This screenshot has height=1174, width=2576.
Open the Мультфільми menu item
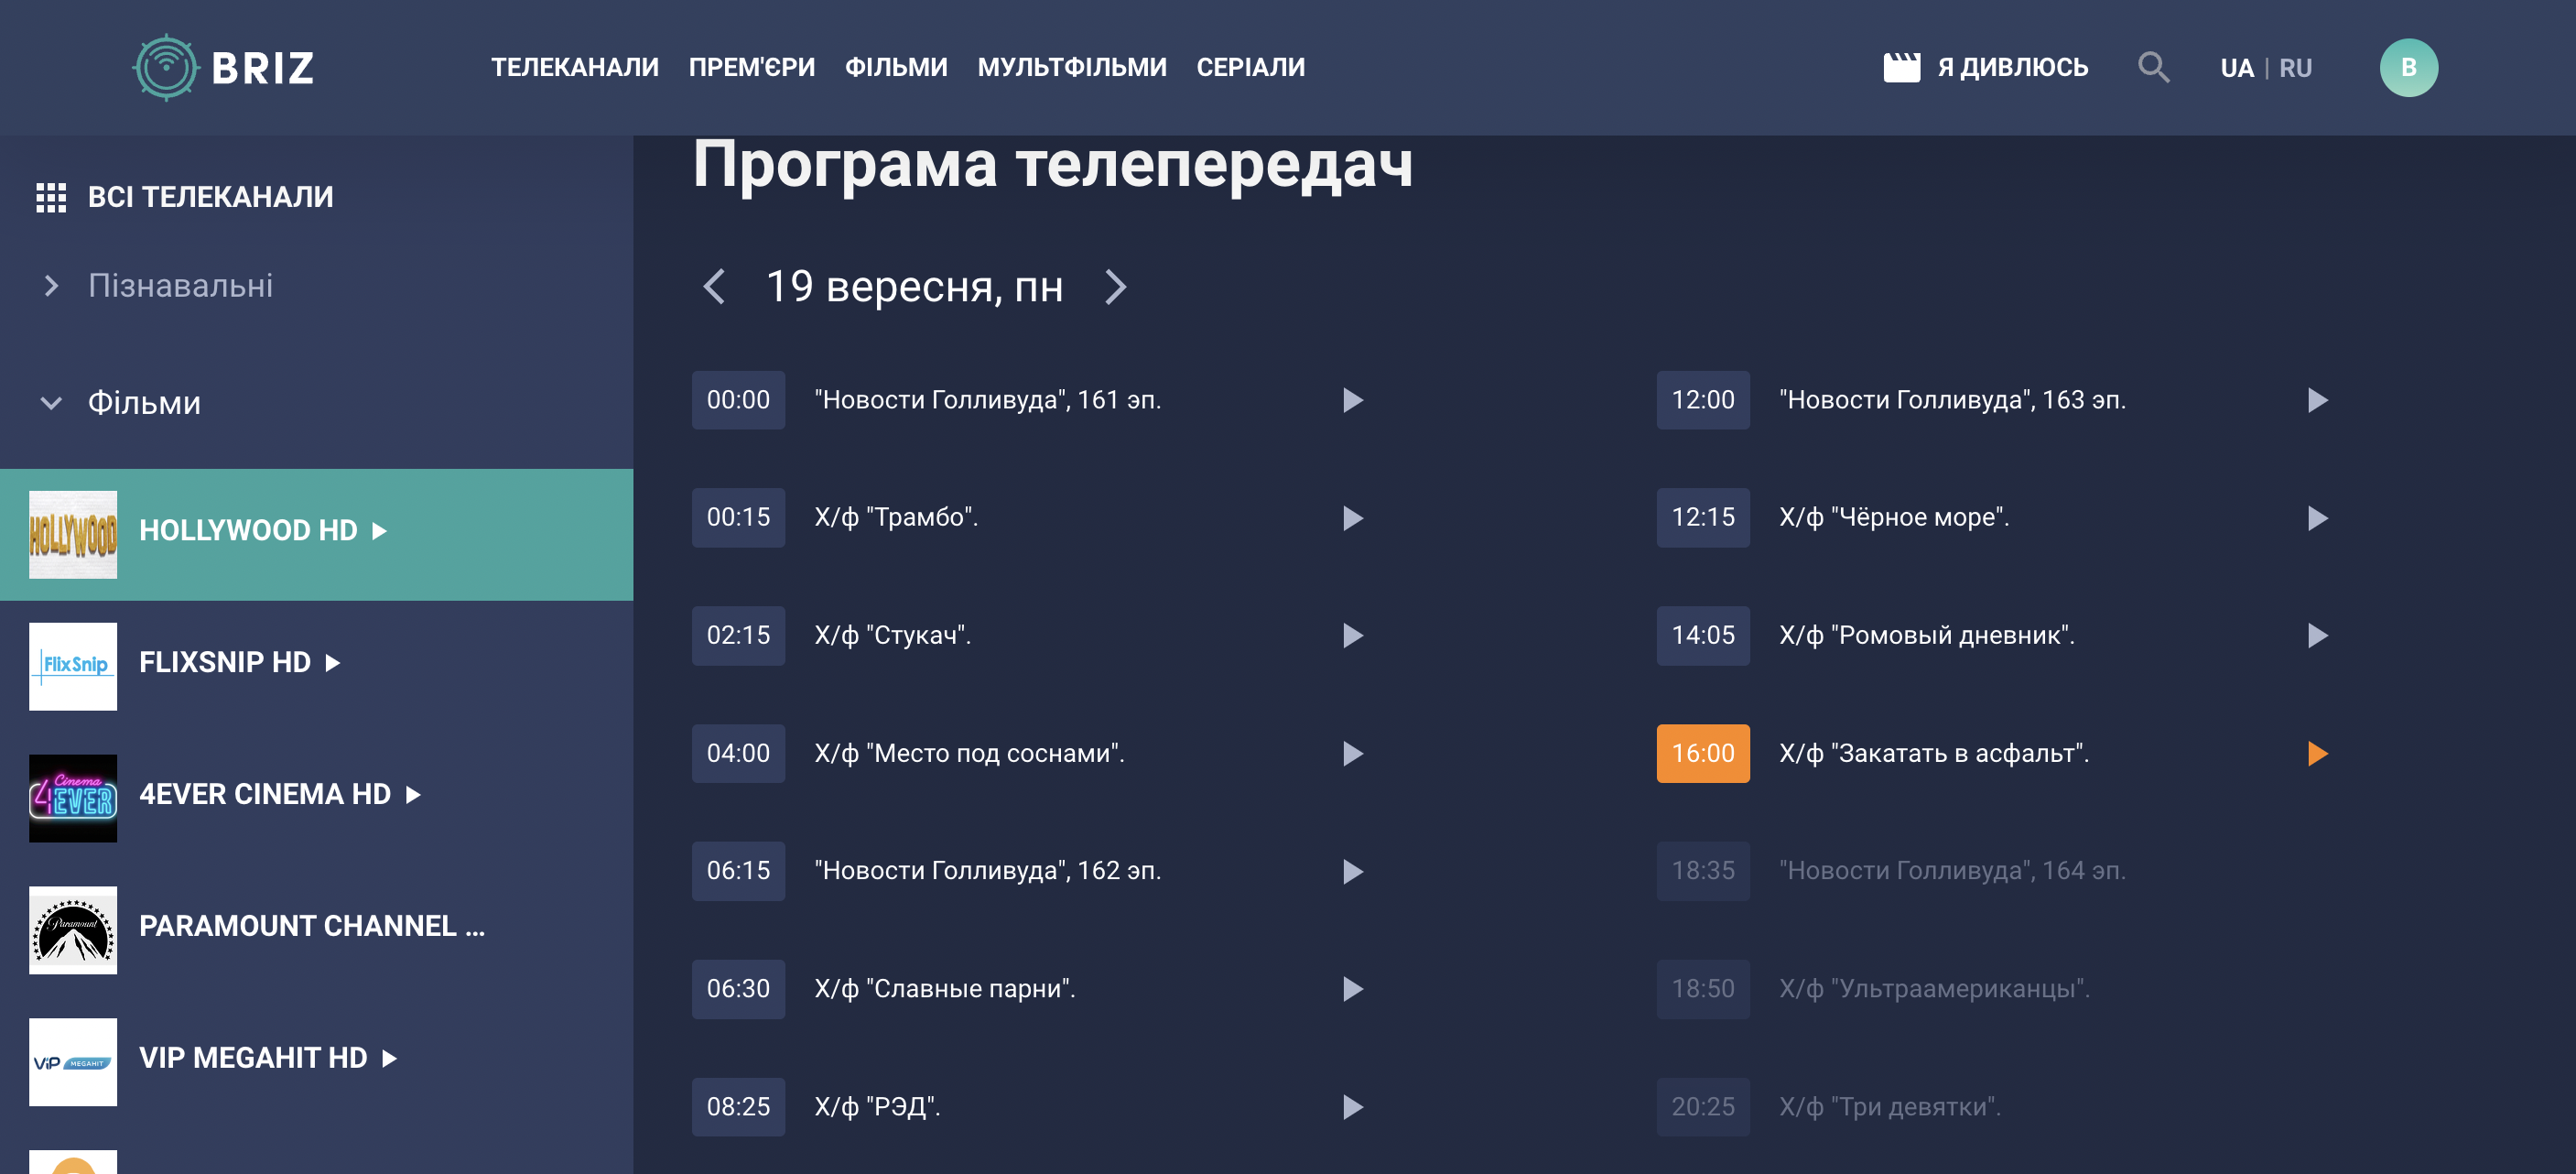(1071, 67)
